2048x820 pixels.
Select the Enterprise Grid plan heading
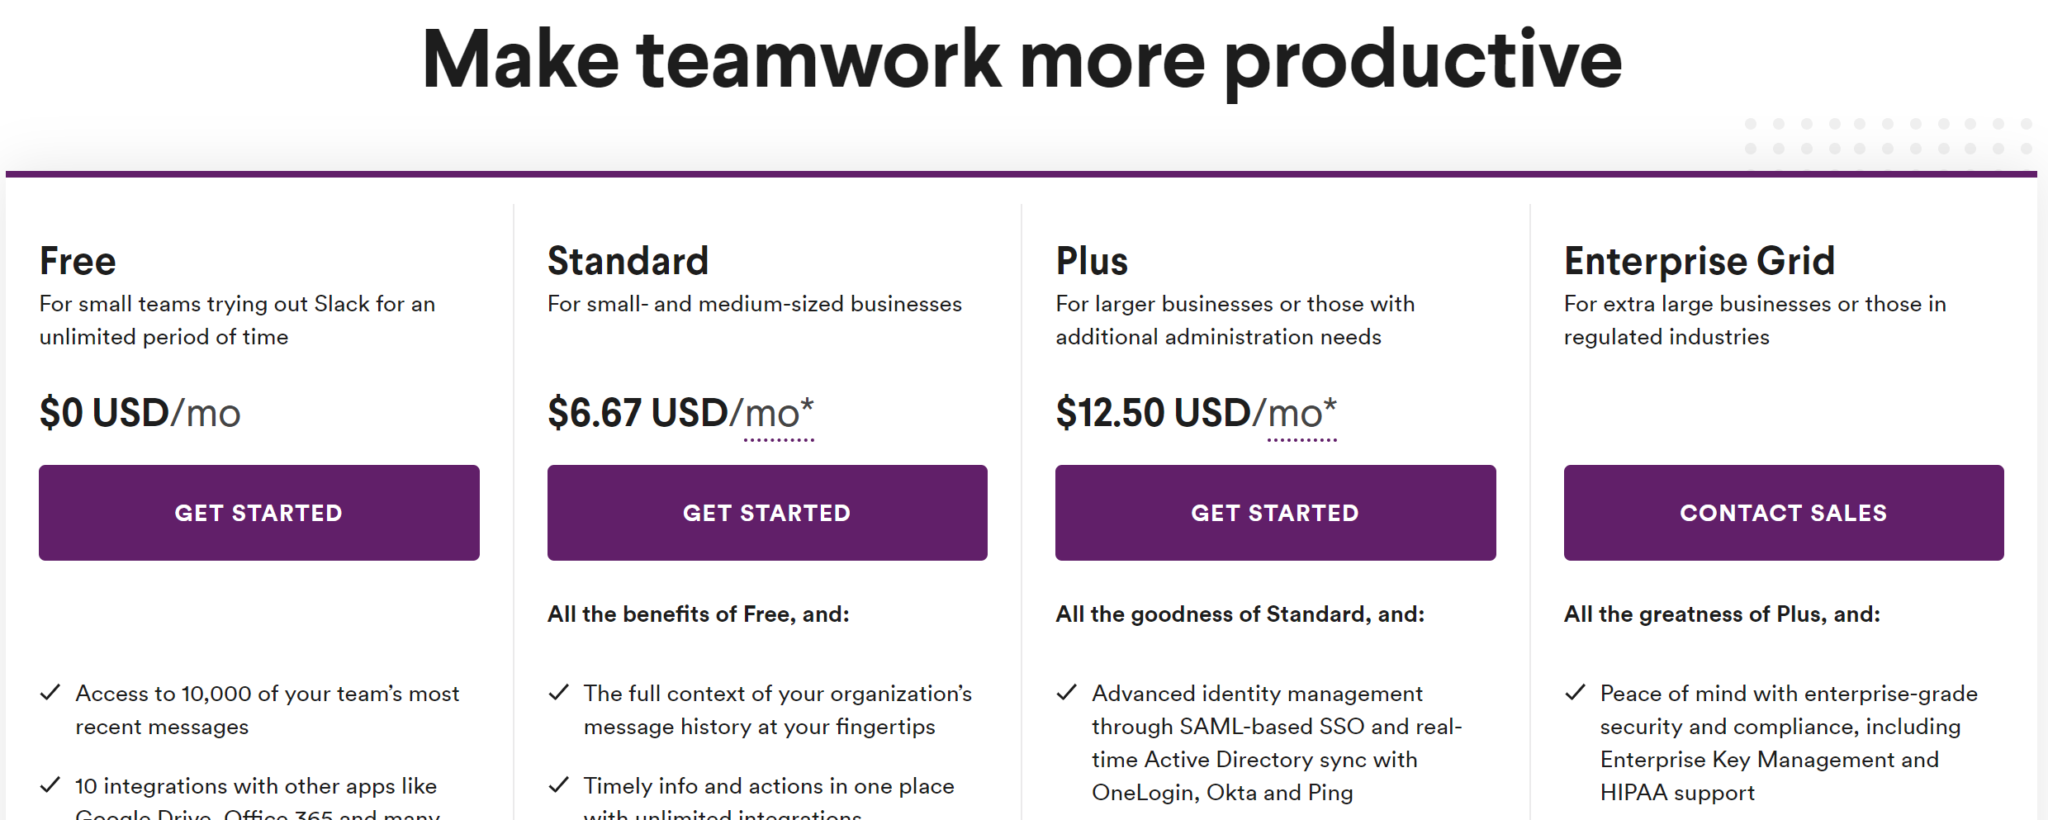click(x=1700, y=261)
